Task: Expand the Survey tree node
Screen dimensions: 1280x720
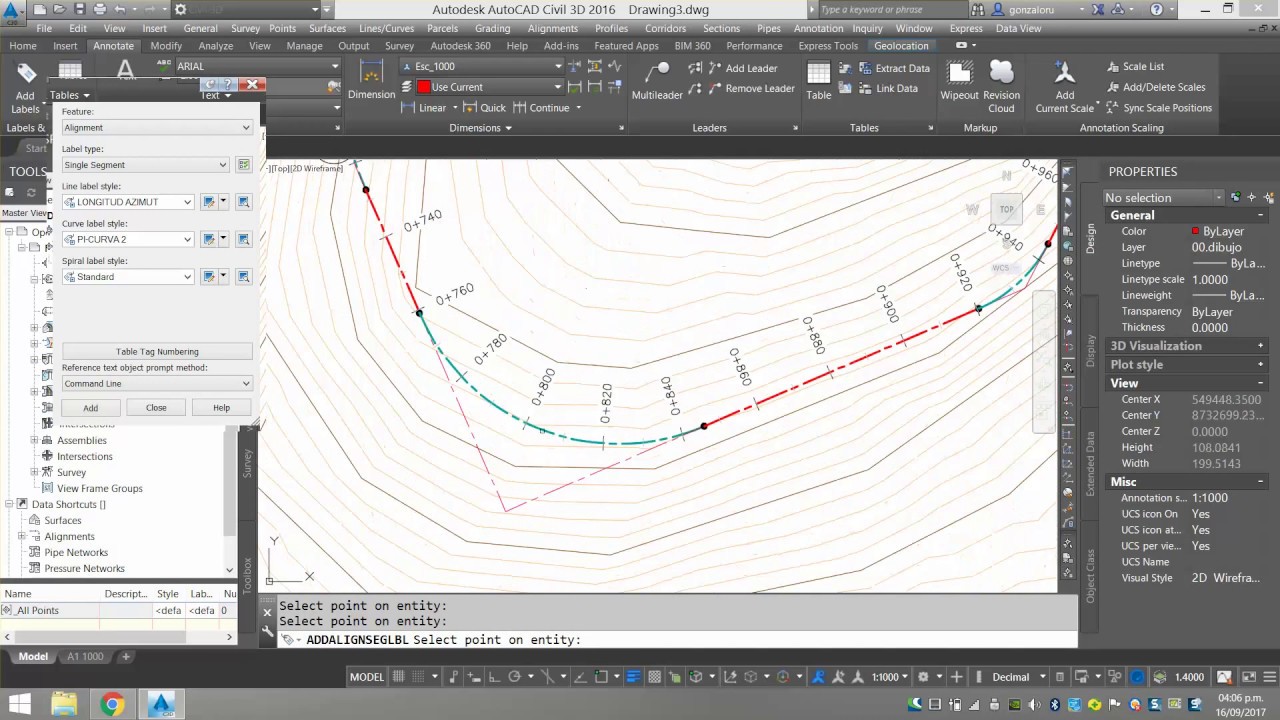Action: [35, 472]
